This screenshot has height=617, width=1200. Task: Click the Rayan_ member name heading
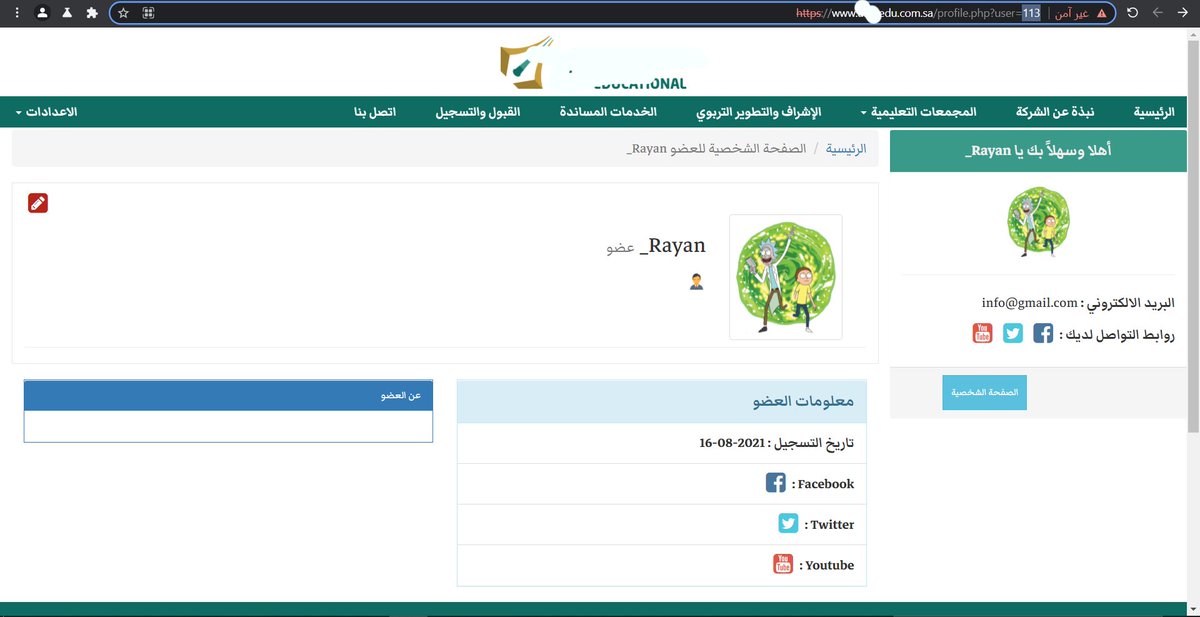[672, 245]
